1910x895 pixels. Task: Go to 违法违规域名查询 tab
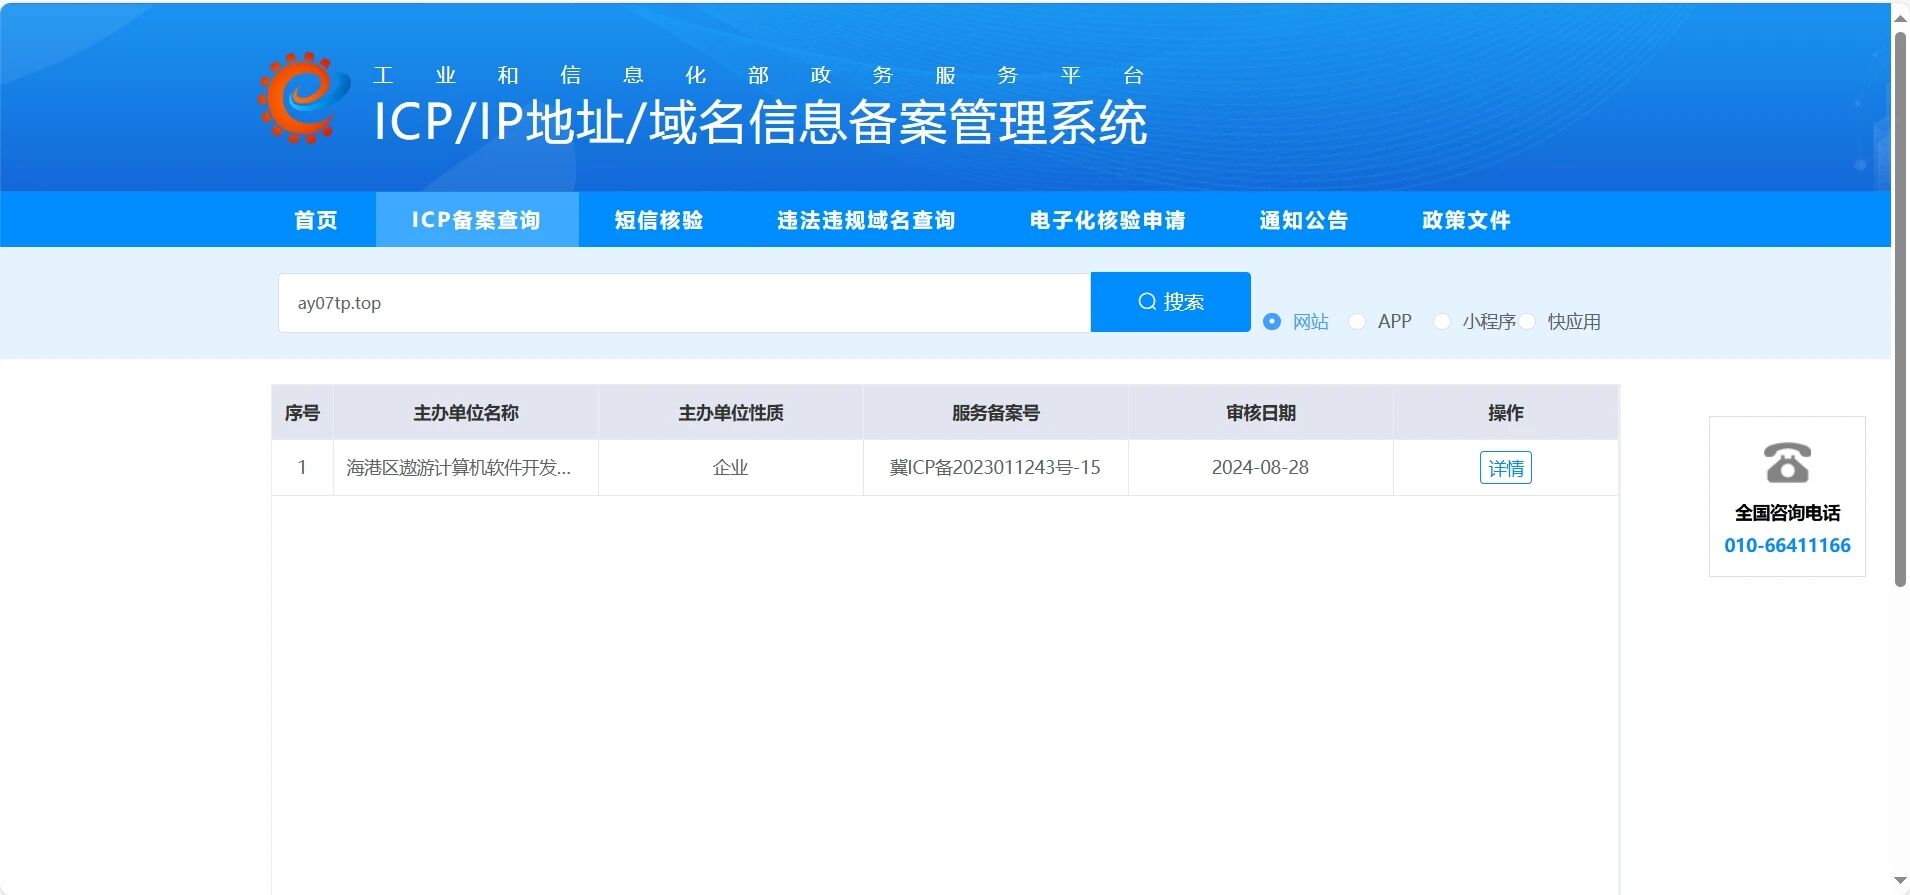coord(866,220)
